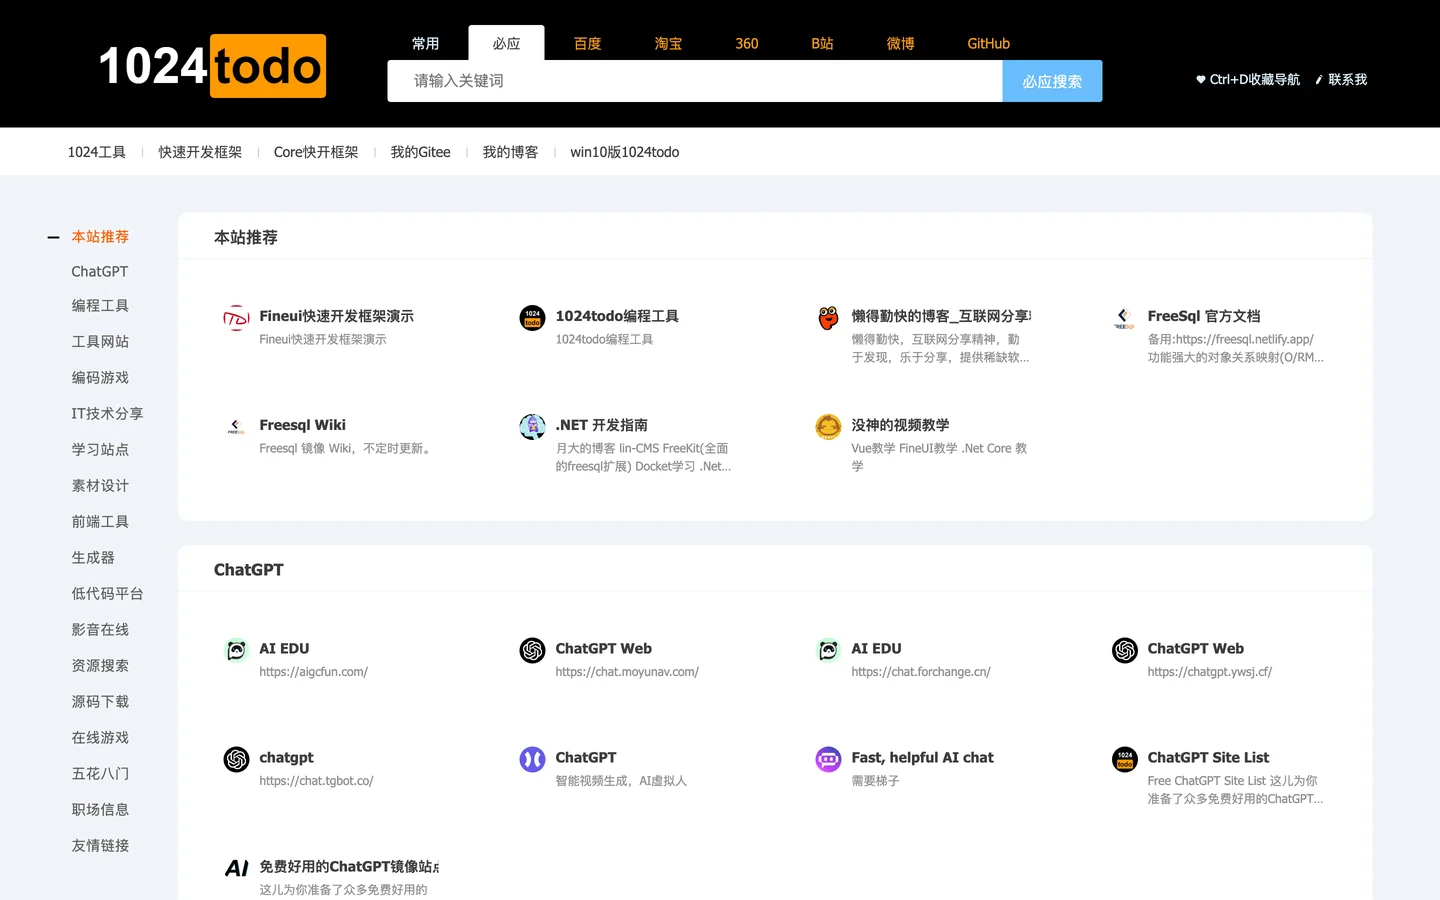Image resolution: width=1440 pixels, height=900 pixels.
Task: Open the win10版1024todo nav link
Action: point(625,152)
